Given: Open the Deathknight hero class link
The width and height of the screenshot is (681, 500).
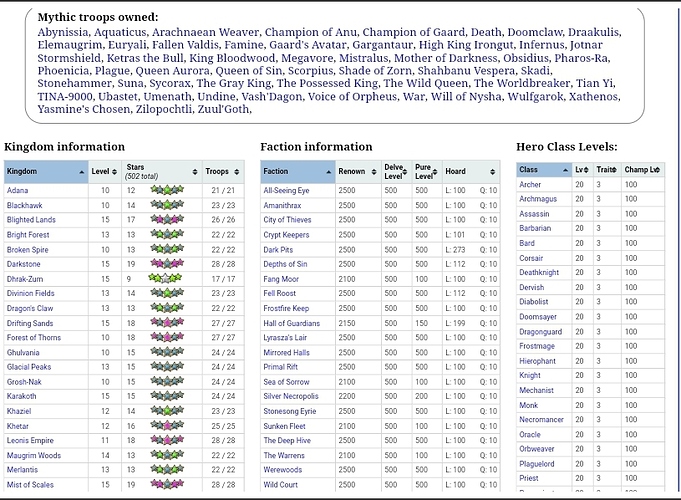Looking at the screenshot, I should 539,272.
